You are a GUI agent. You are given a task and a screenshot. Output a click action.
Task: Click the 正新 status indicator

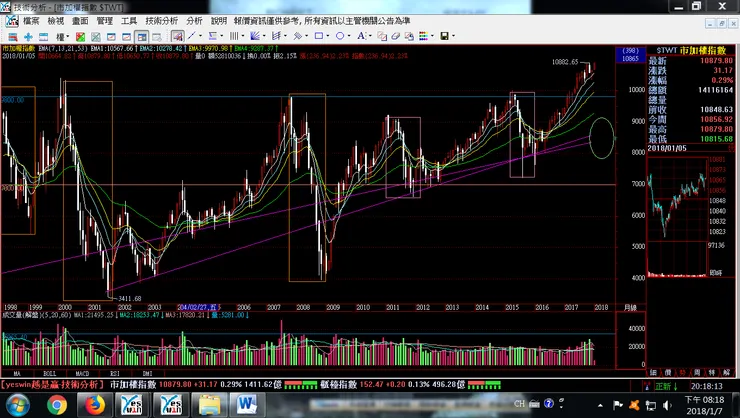(x=666, y=386)
